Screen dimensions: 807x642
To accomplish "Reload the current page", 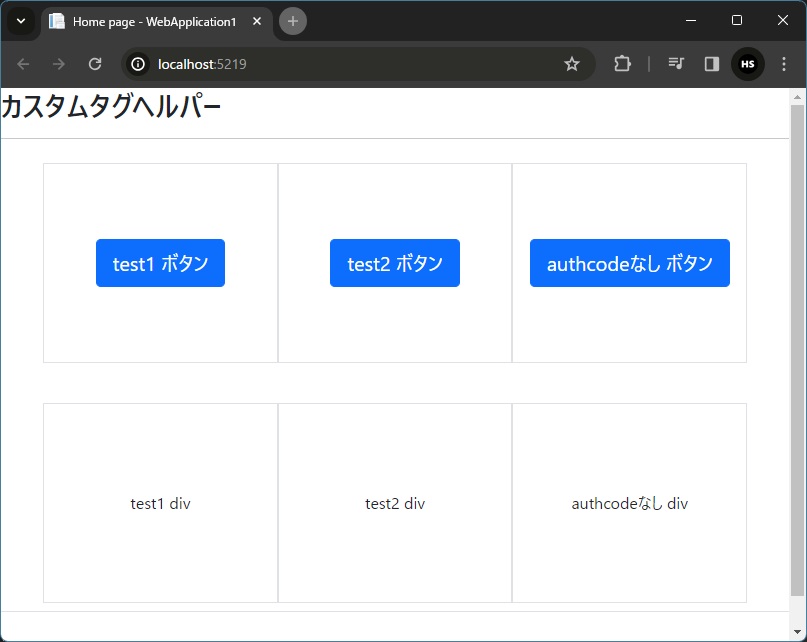I will click(95, 64).
